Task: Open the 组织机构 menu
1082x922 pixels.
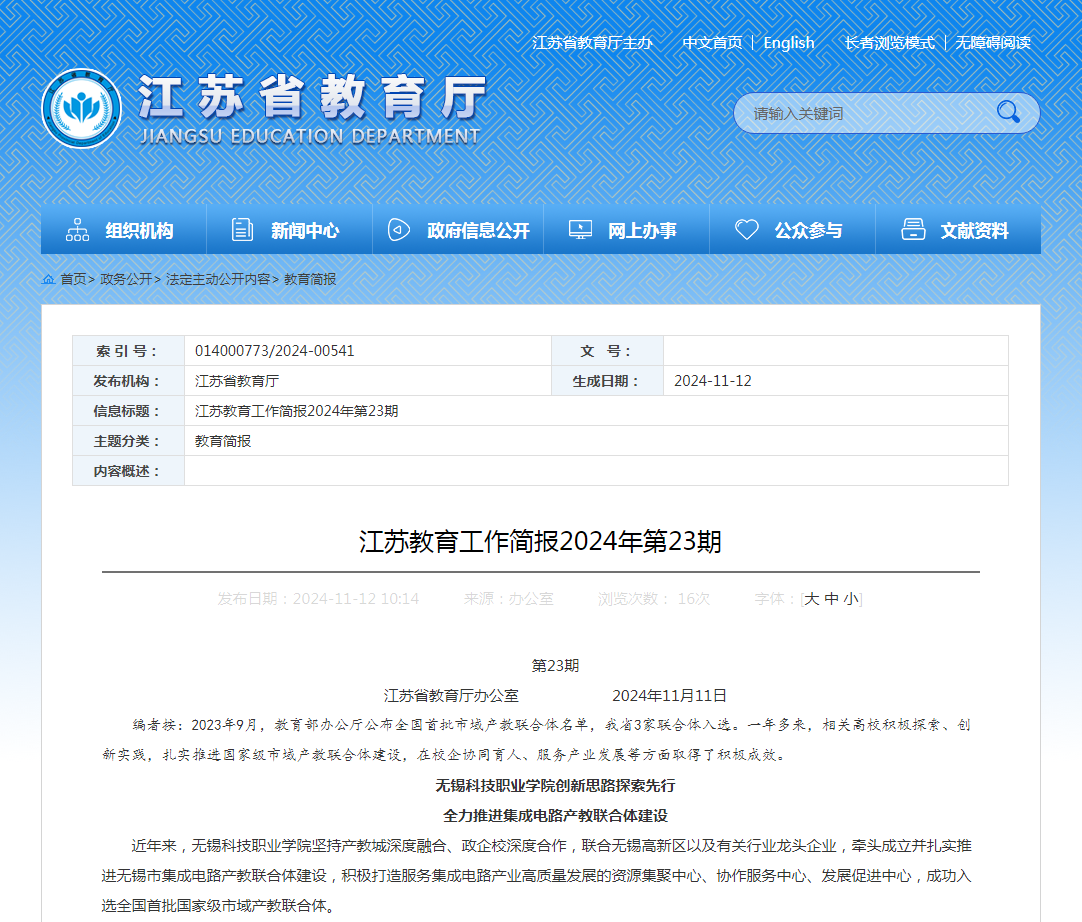Action: [x=139, y=231]
